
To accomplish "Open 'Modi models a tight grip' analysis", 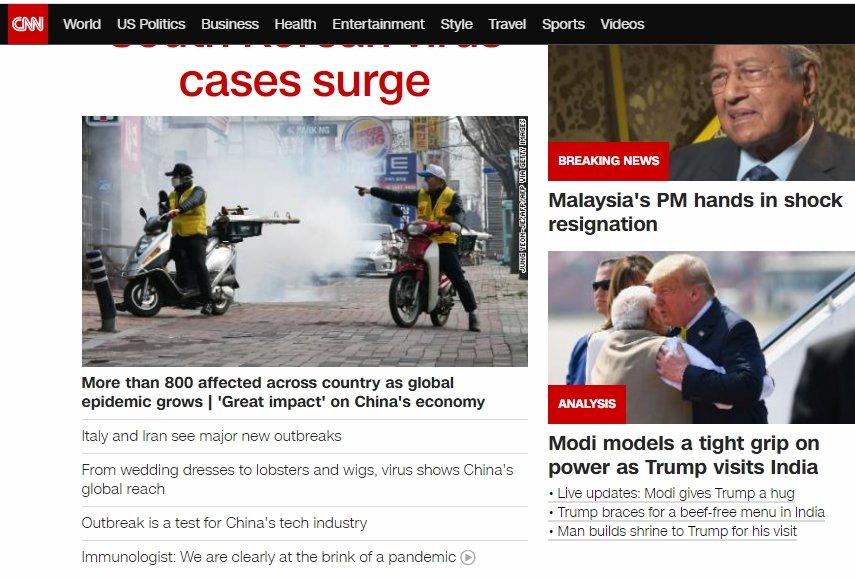I will (x=684, y=455).
